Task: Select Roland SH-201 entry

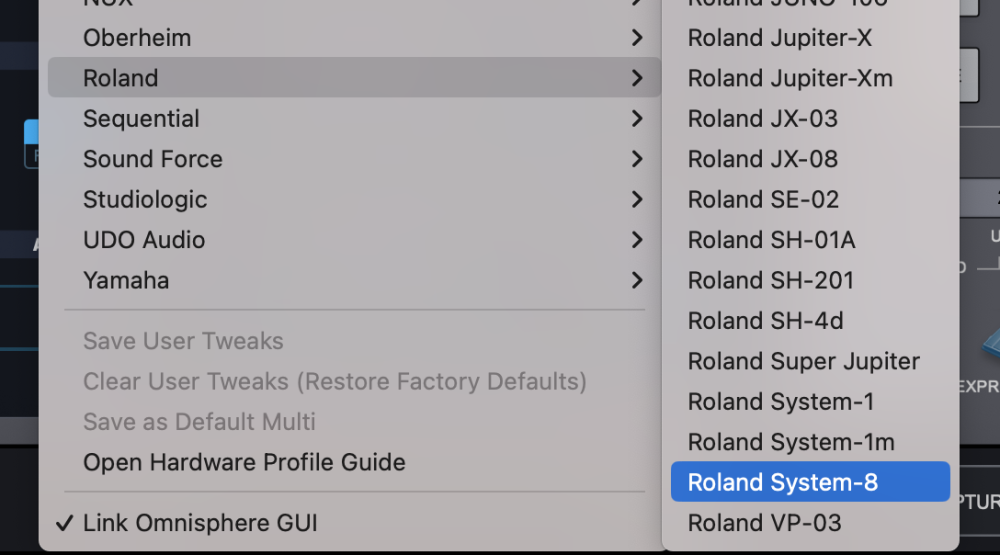Action: click(771, 281)
